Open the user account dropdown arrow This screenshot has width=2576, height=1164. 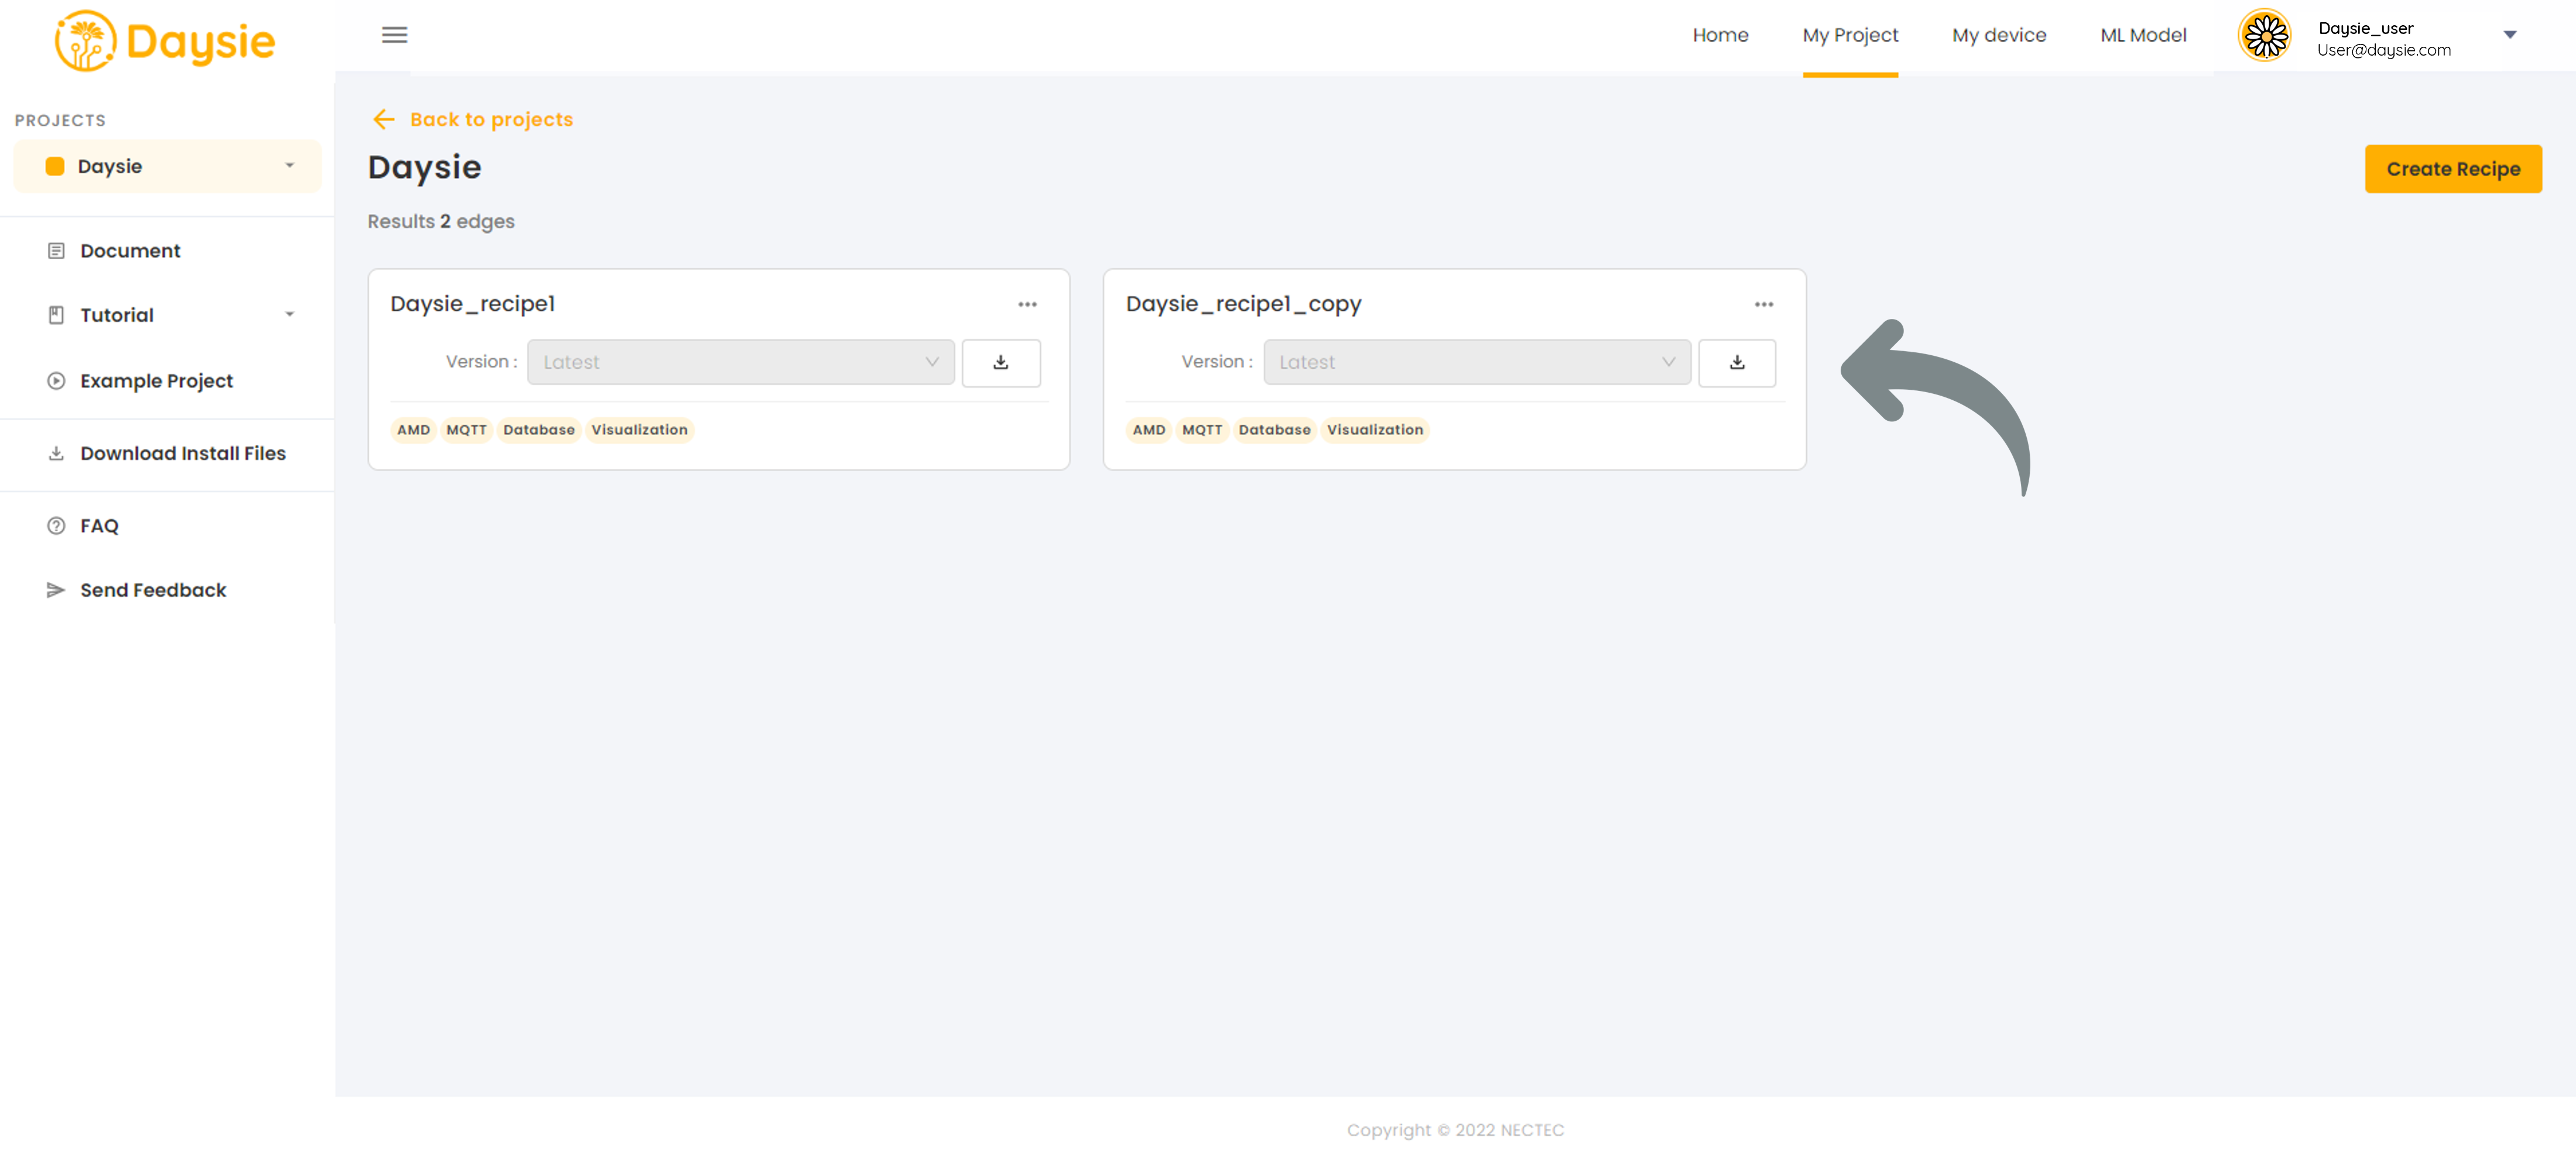click(2509, 35)
